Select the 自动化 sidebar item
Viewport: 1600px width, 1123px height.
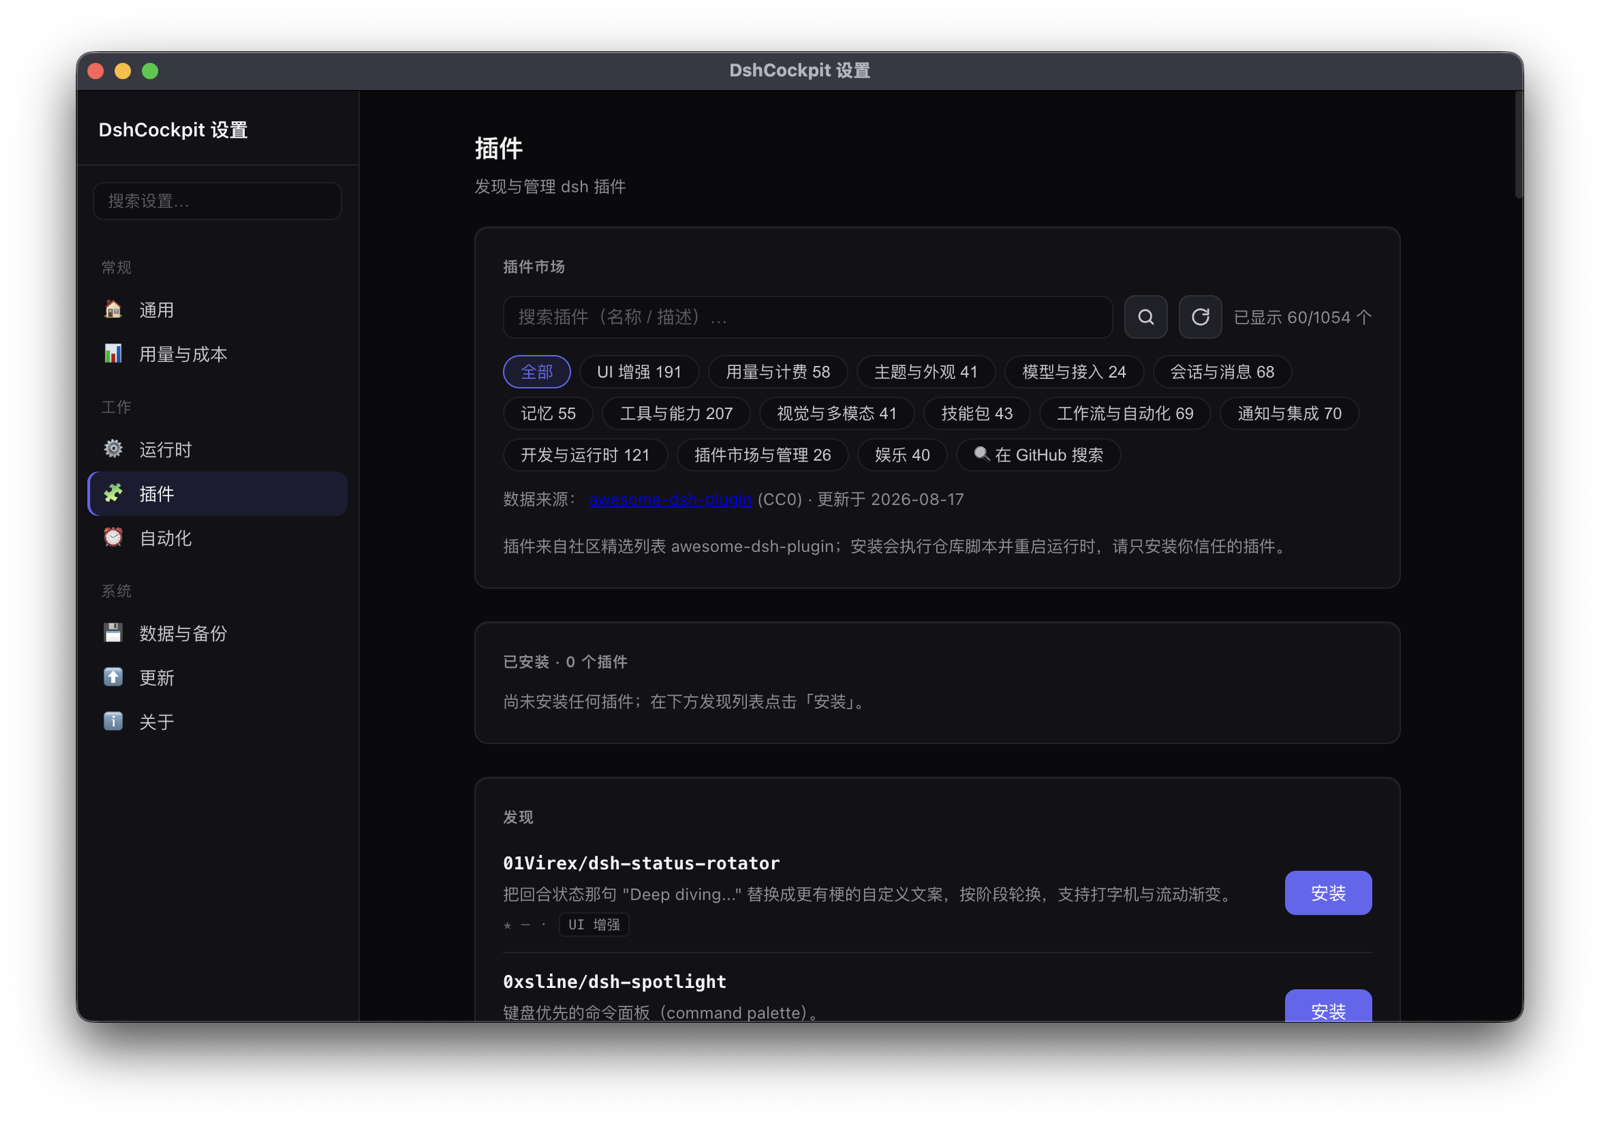218,537
